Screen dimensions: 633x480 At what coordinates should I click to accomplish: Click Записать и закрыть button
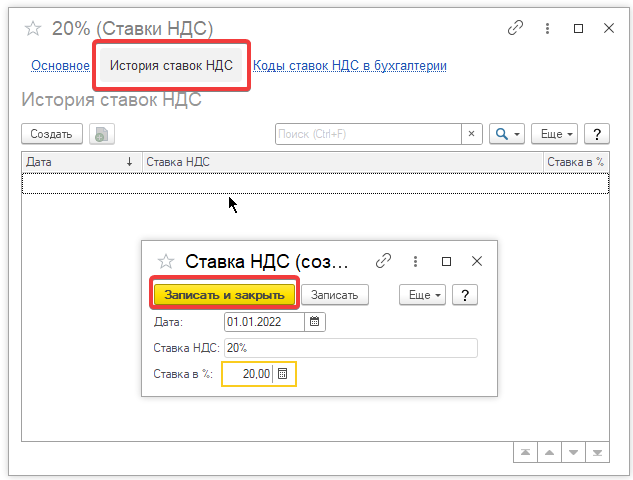tap(224, 295)
